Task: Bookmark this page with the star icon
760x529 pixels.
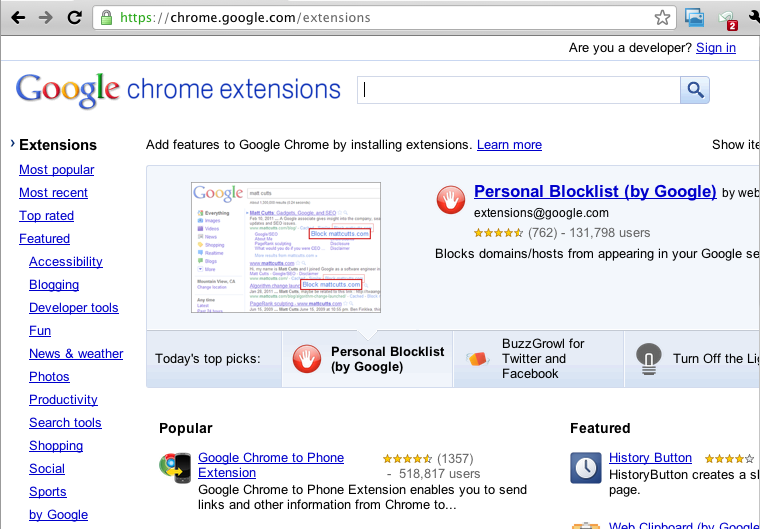Action: [662, 17]
